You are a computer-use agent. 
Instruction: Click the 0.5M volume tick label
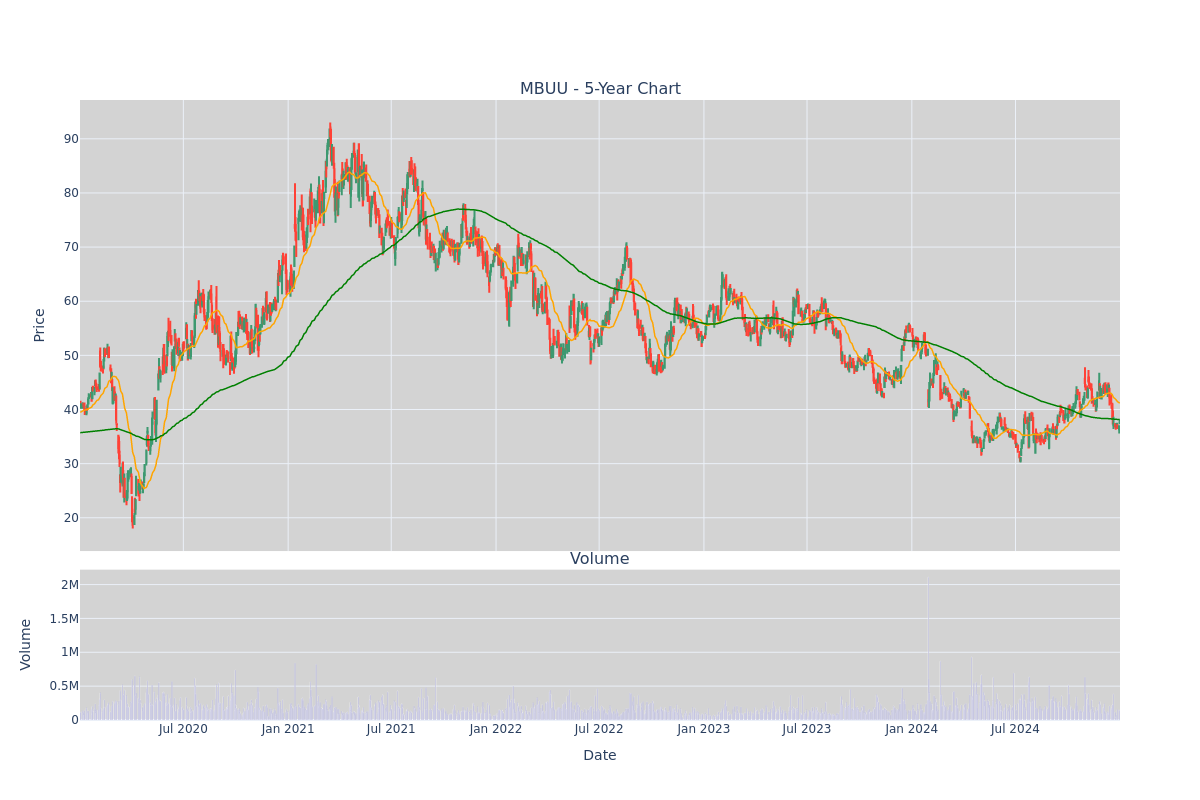(63, 686)
